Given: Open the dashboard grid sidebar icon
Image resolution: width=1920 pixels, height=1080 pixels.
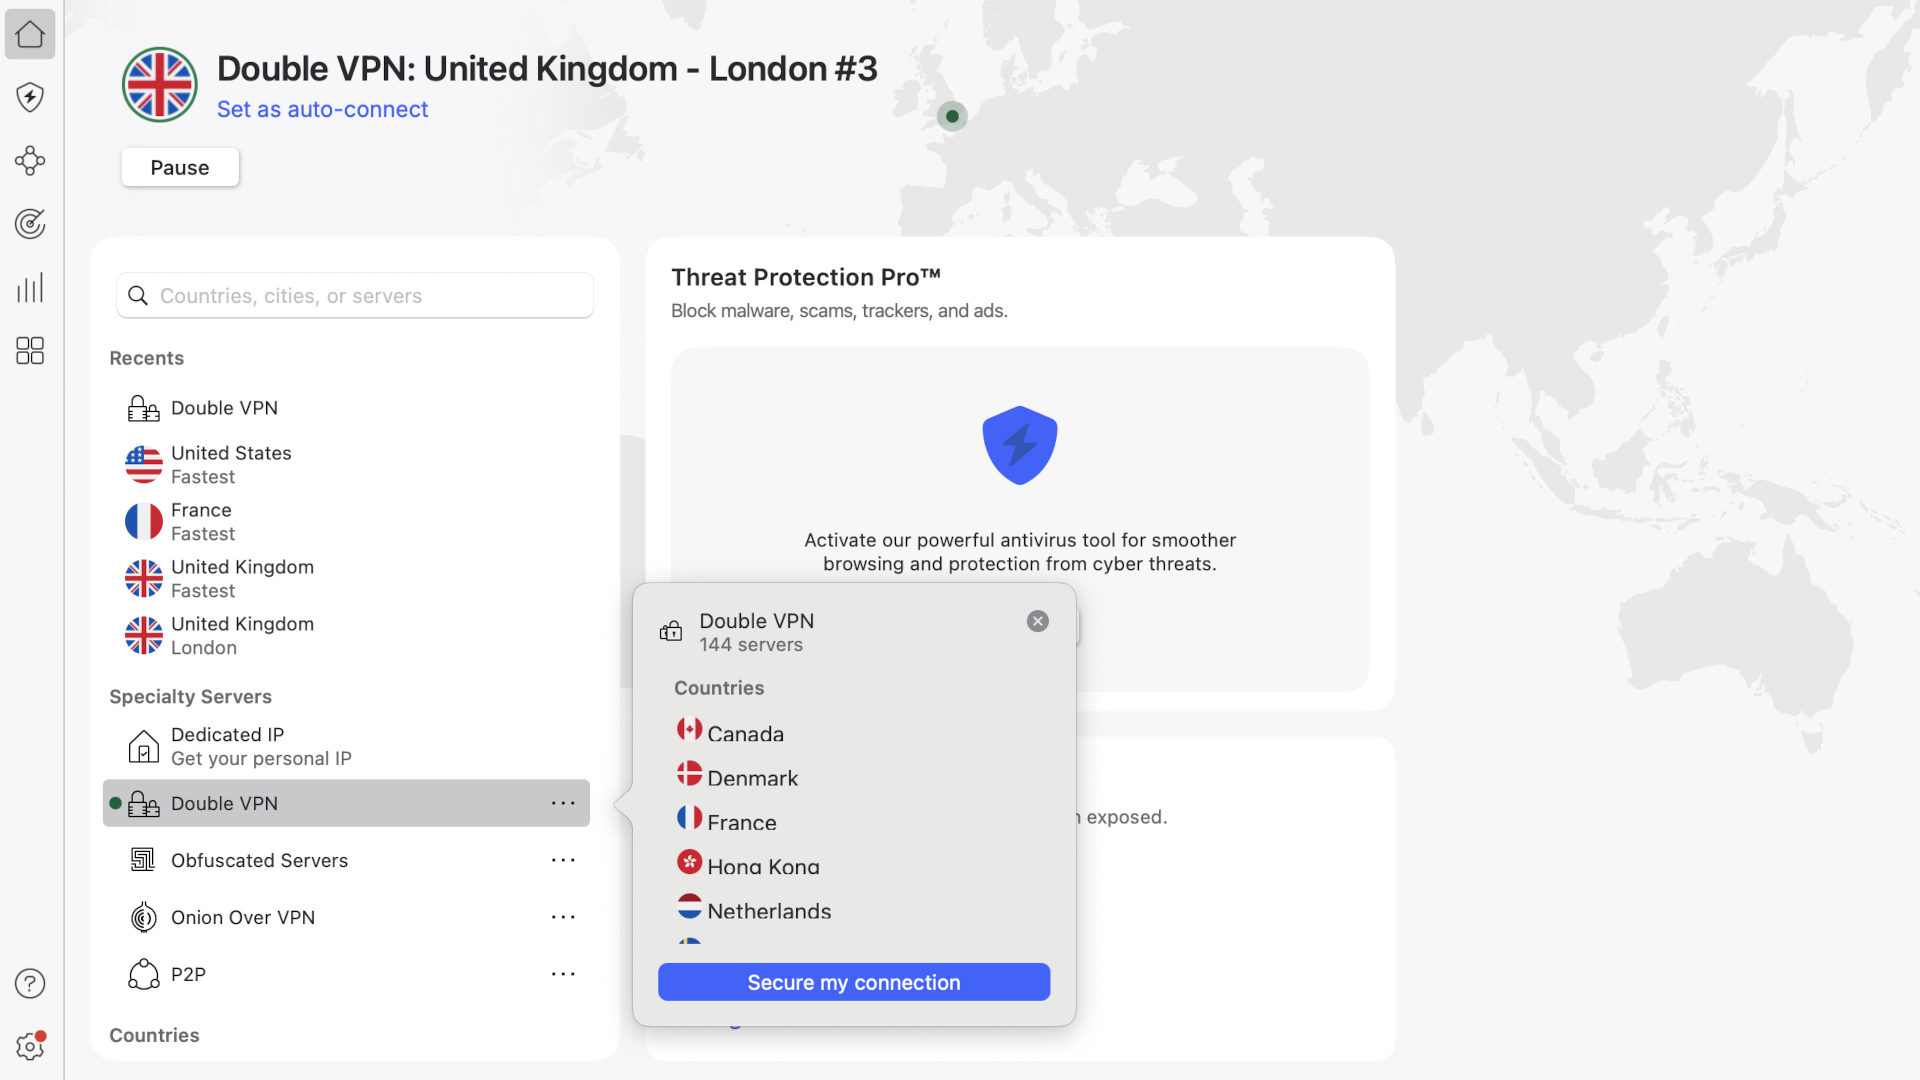Looking at the screenshot, I should pos(30,351).
